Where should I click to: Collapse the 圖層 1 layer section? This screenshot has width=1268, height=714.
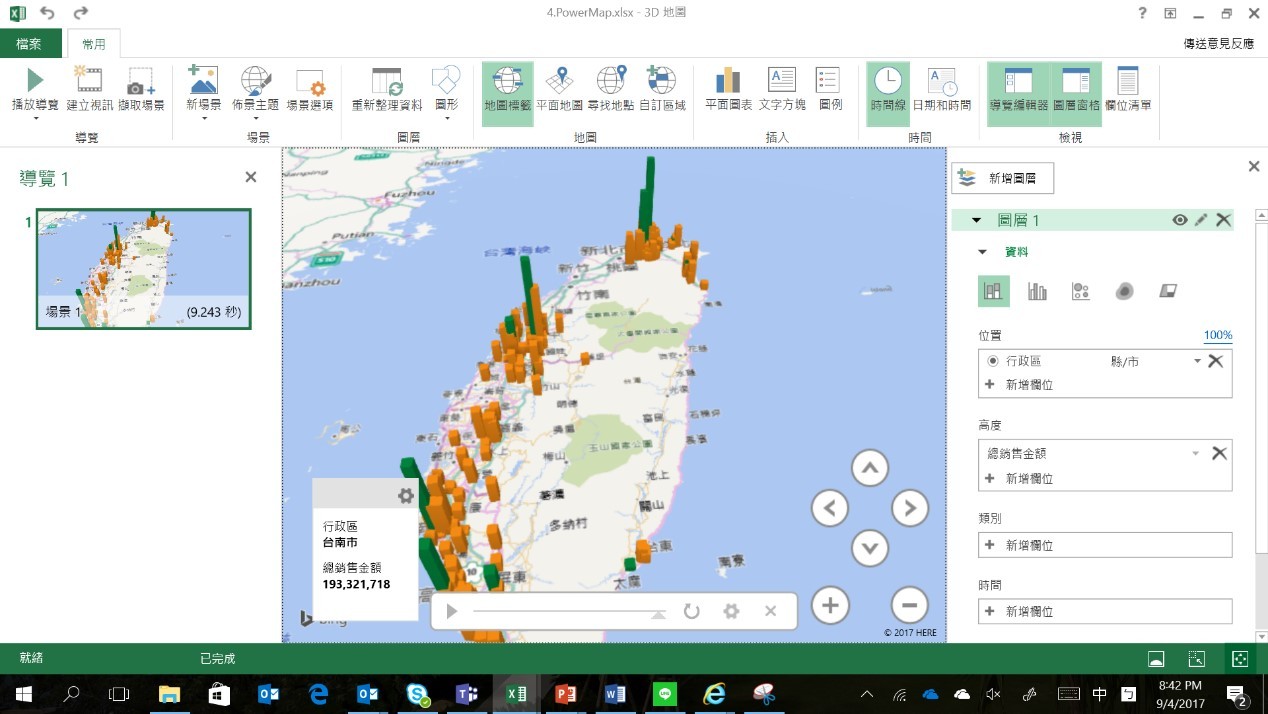click(x=976, y=220)
